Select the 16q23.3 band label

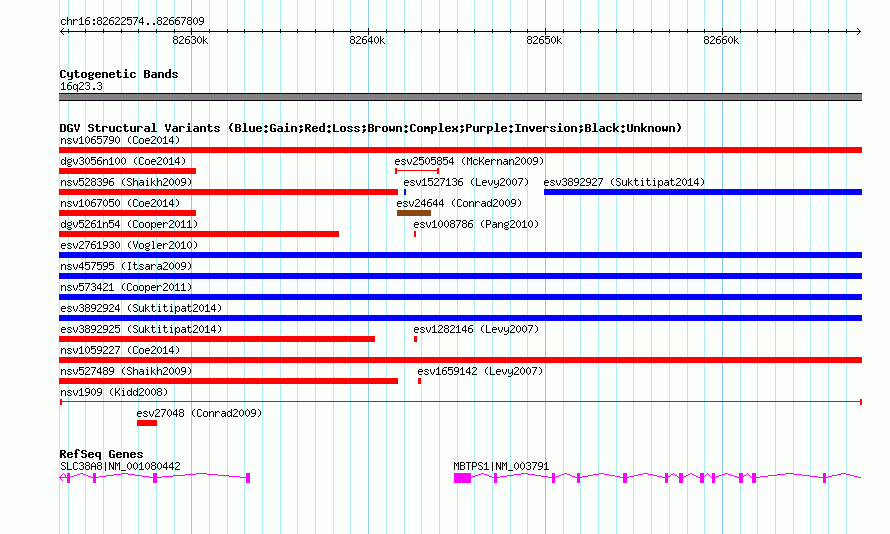point(81,86)
